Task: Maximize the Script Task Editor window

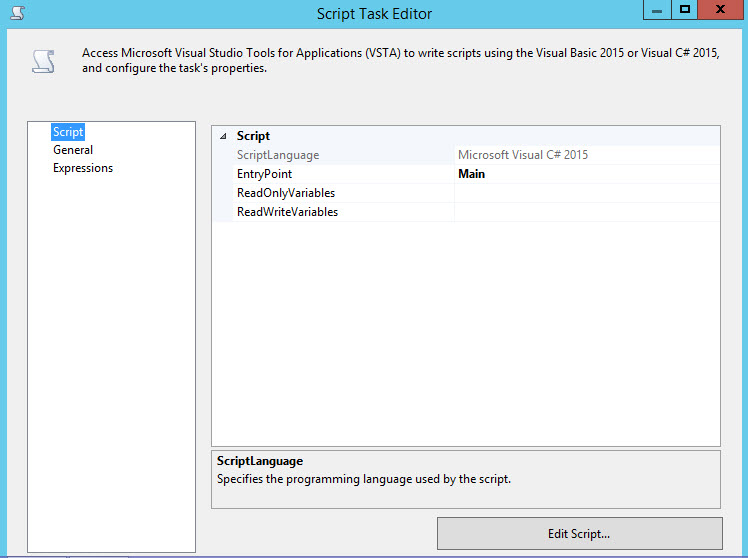Action: click(x=685, y=10)
